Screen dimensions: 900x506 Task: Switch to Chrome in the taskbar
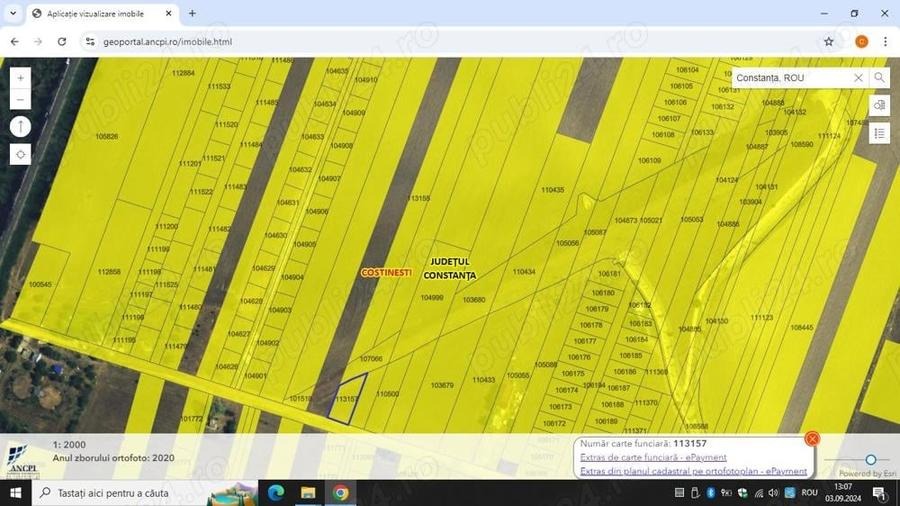coord(340,493)
